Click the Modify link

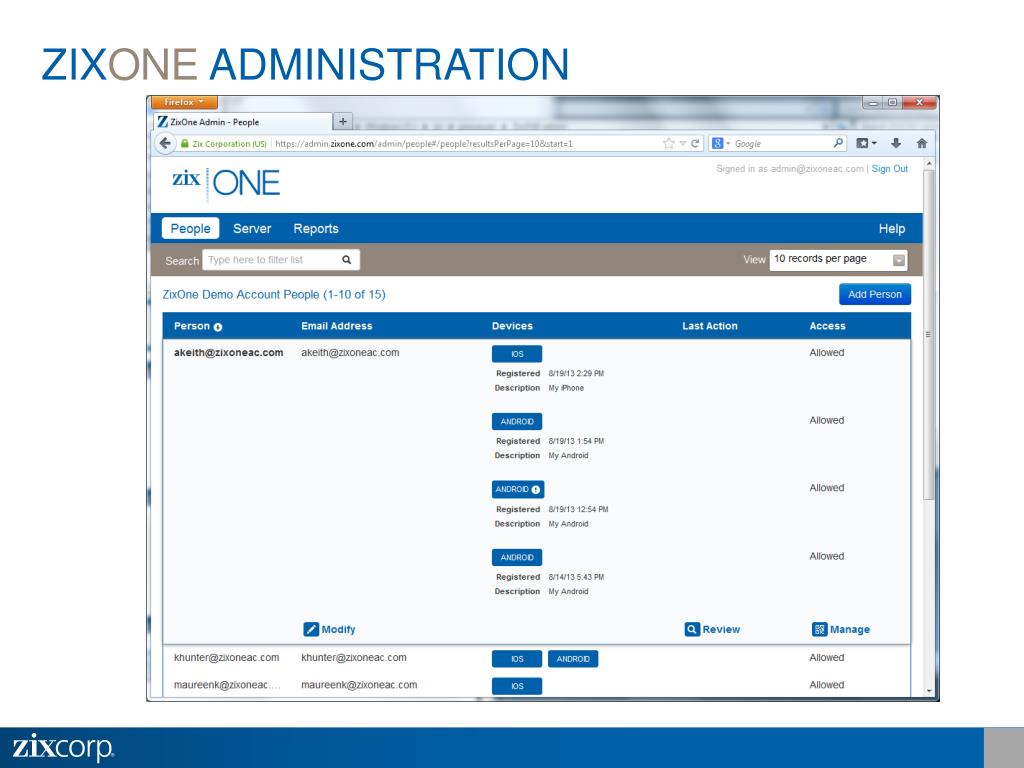tap(338, 630)
